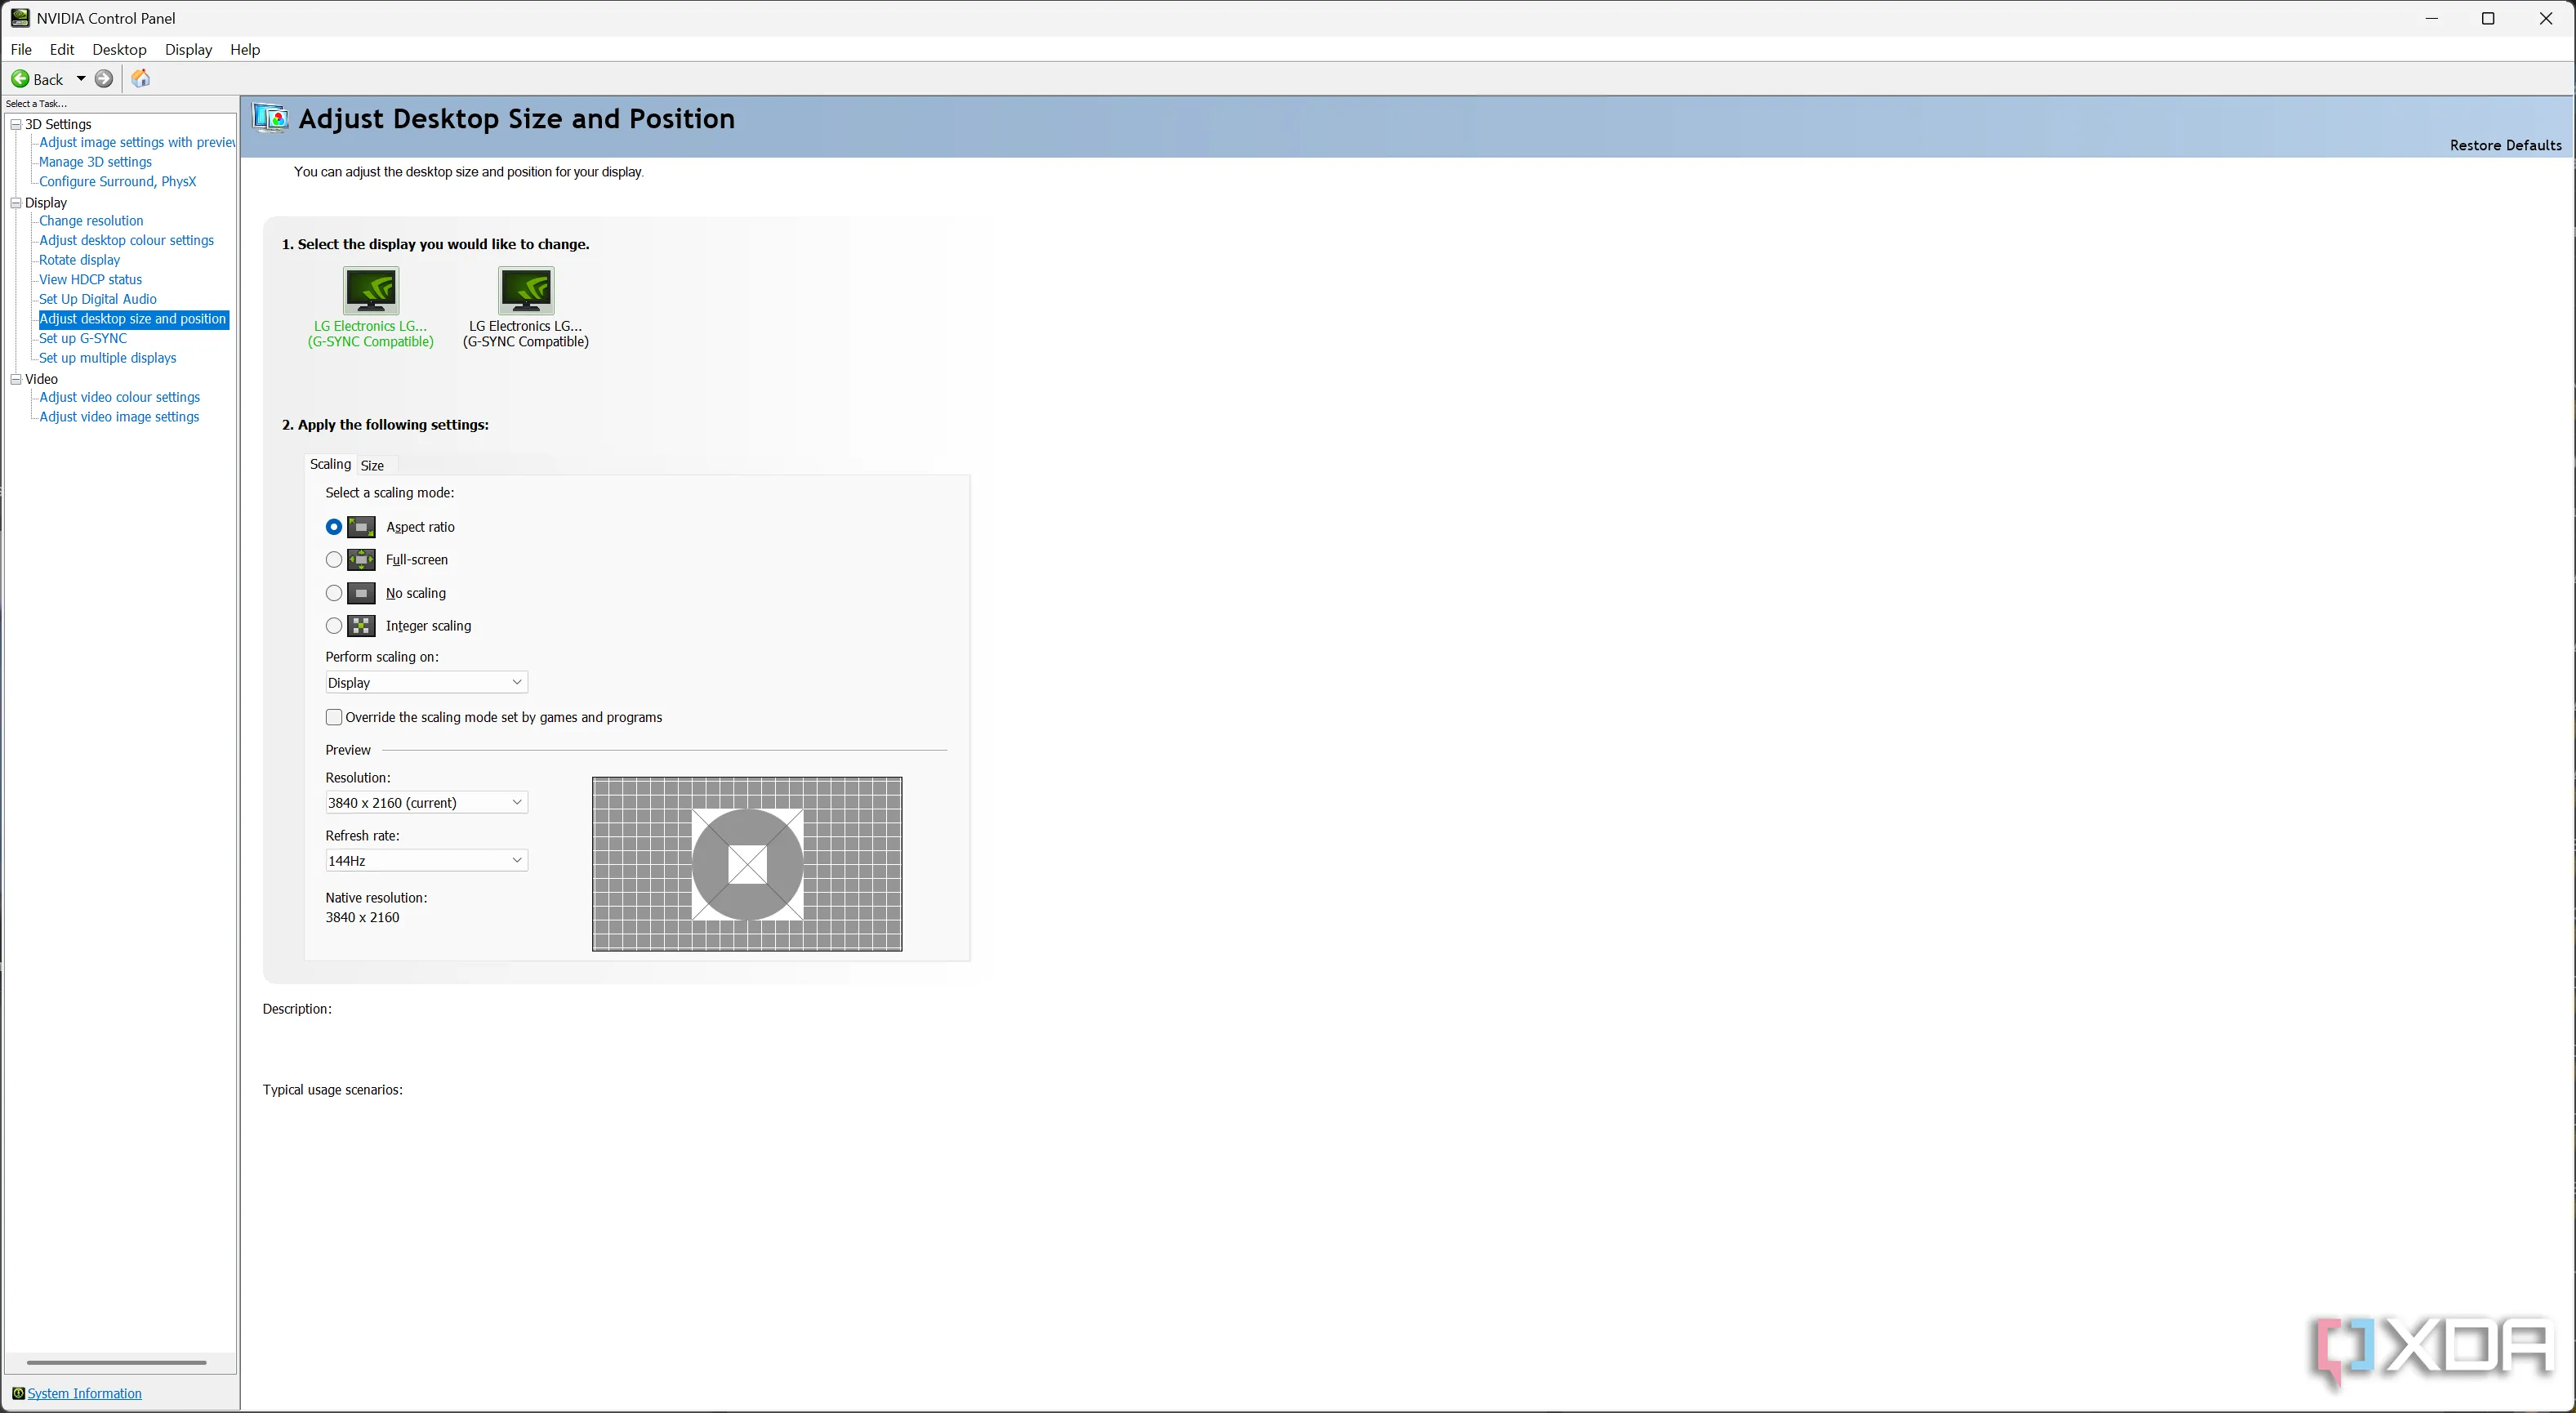2576x1413 pixels.
Task: Select the No scaling radio button
Action: pos(334,593)
